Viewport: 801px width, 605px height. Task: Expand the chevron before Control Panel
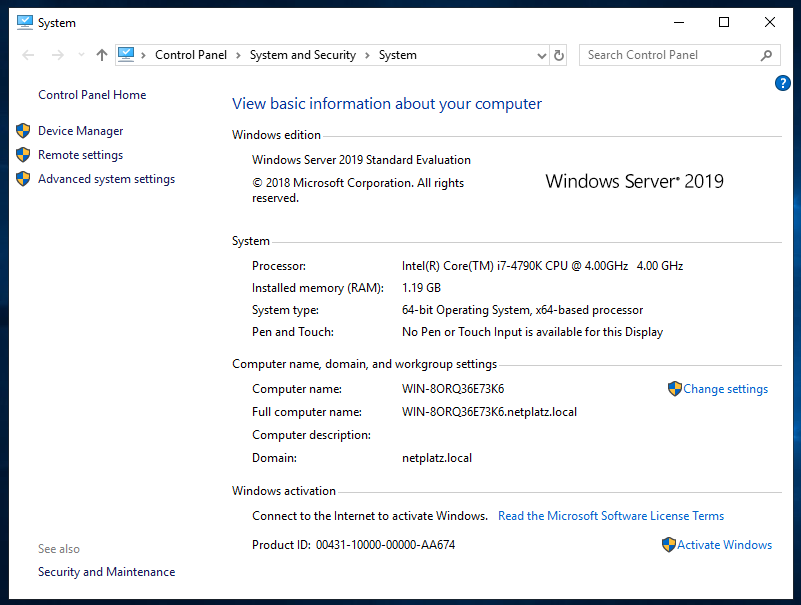pos(144,55)
